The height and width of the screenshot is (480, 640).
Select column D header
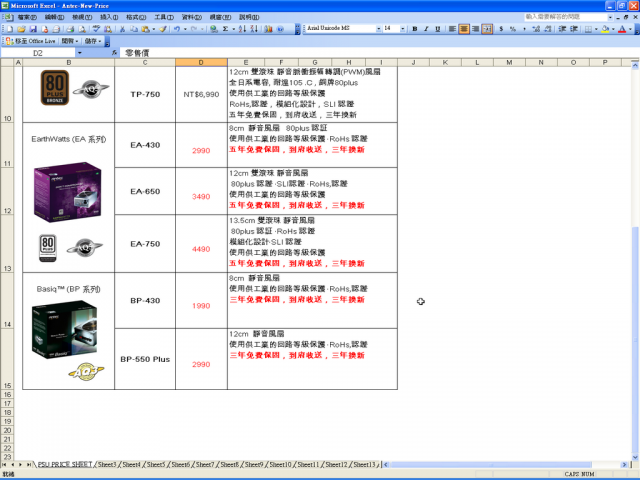(201, 62)
